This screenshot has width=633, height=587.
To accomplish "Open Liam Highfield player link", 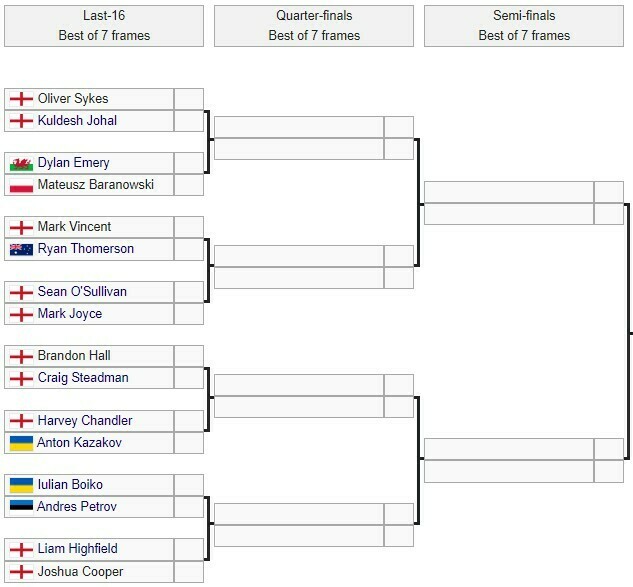I will (x=77, y=549).
